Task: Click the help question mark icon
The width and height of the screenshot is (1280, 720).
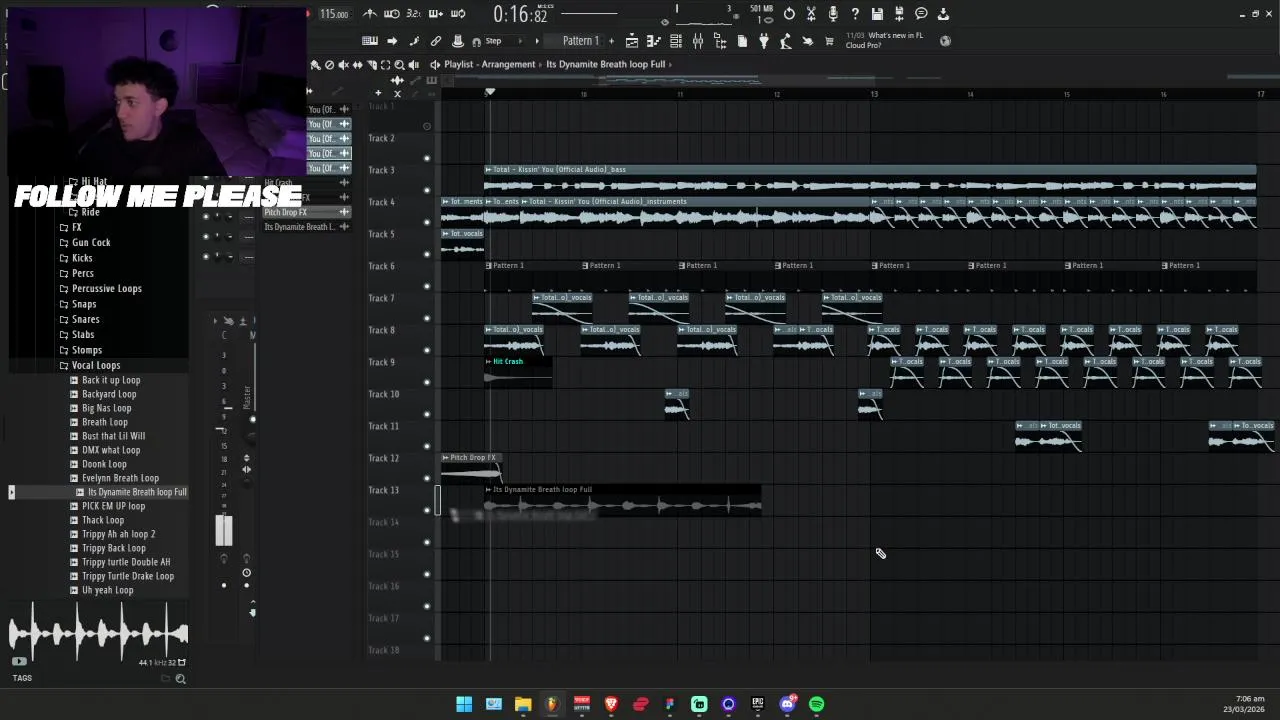Action: point(855,14)
